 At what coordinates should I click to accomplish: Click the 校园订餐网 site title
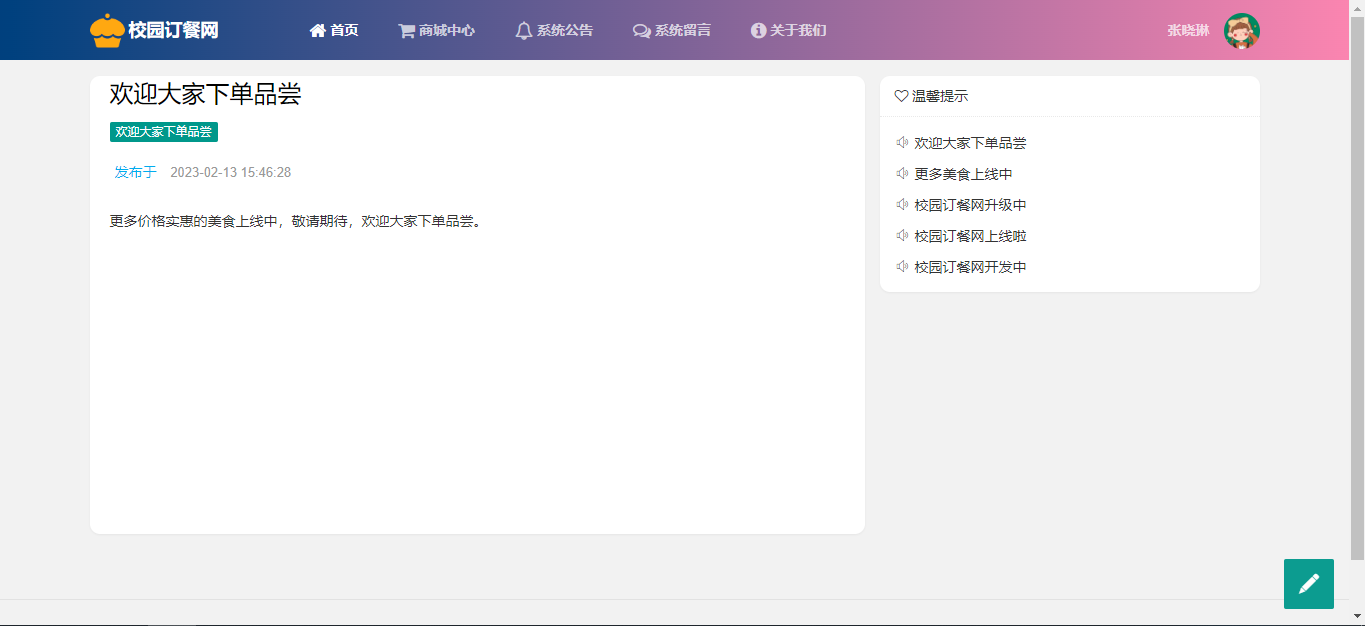173,31
